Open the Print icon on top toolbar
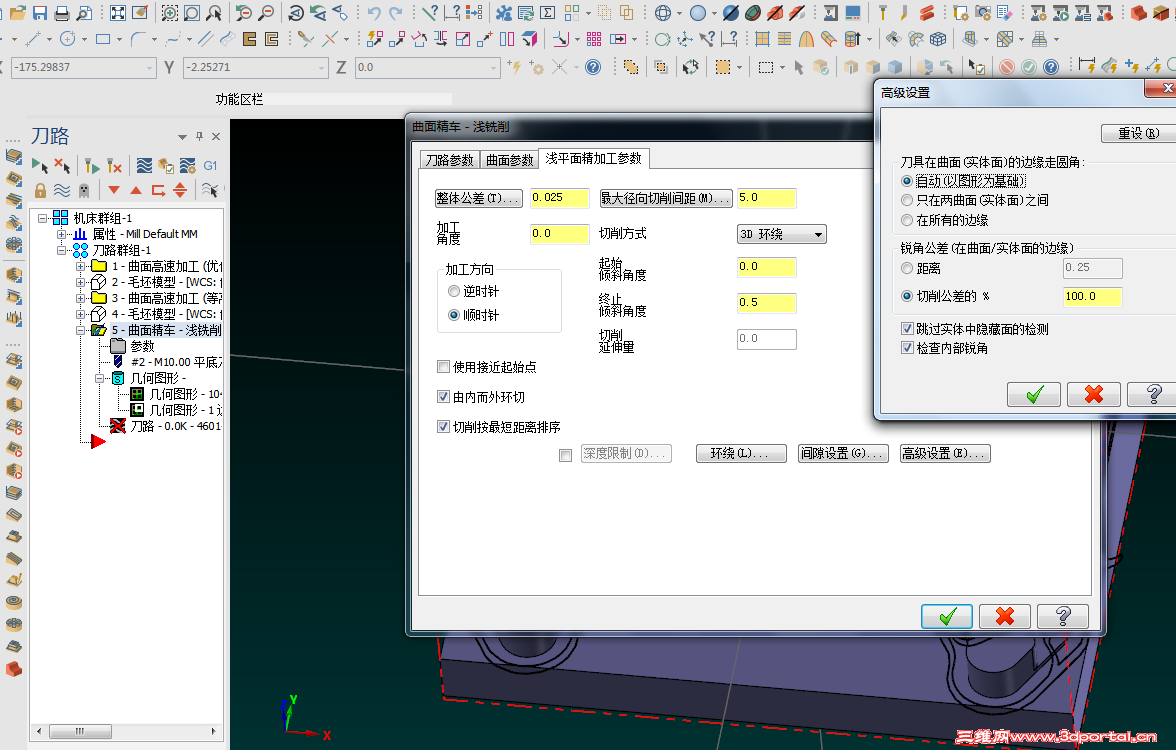 click(x=59, y=13)
